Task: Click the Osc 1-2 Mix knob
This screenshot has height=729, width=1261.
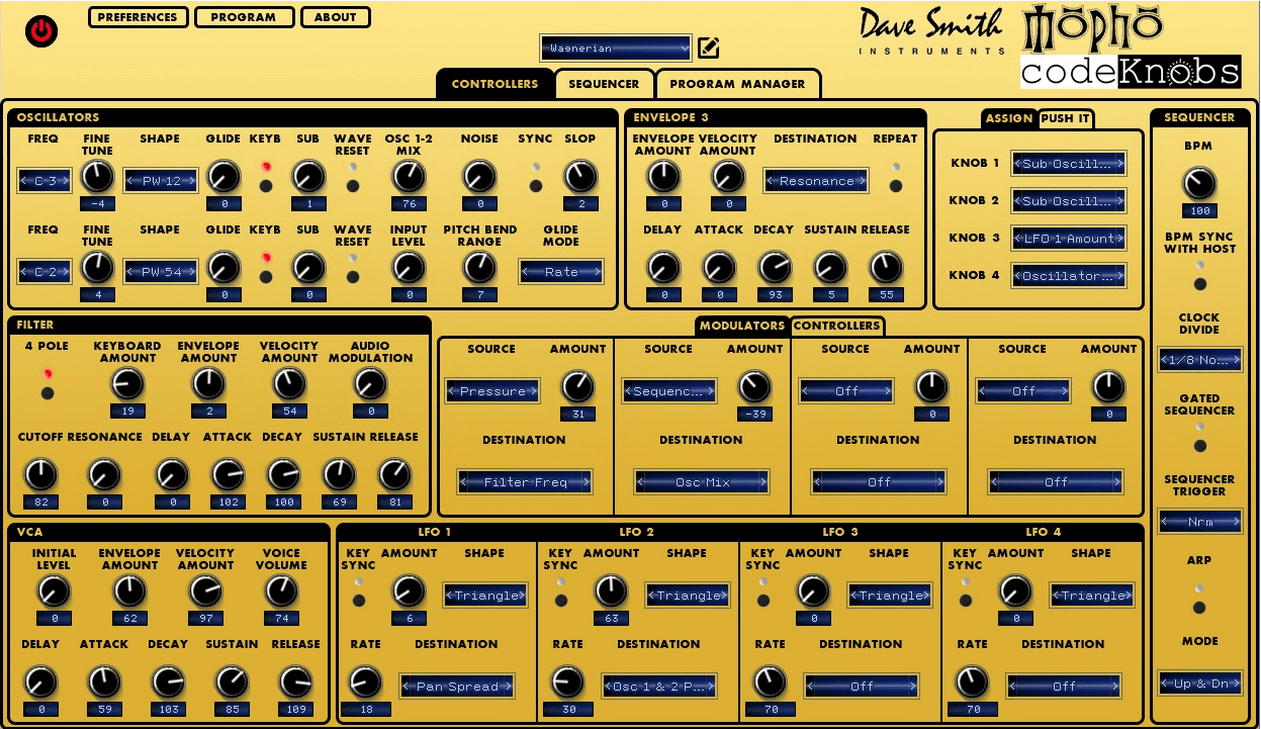Action: pos(408,177)
